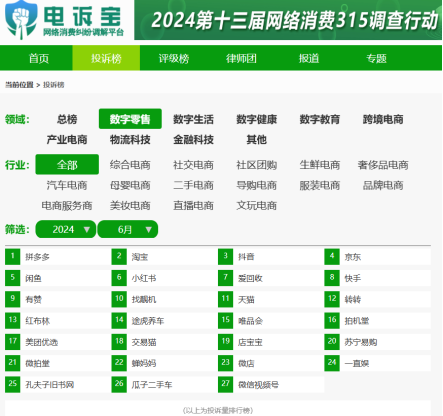Open rank 25 entry 孔夫子旧书网
The height and width of the screenshot is (416, 443).
pyautogui.click(x=50, y=385)
